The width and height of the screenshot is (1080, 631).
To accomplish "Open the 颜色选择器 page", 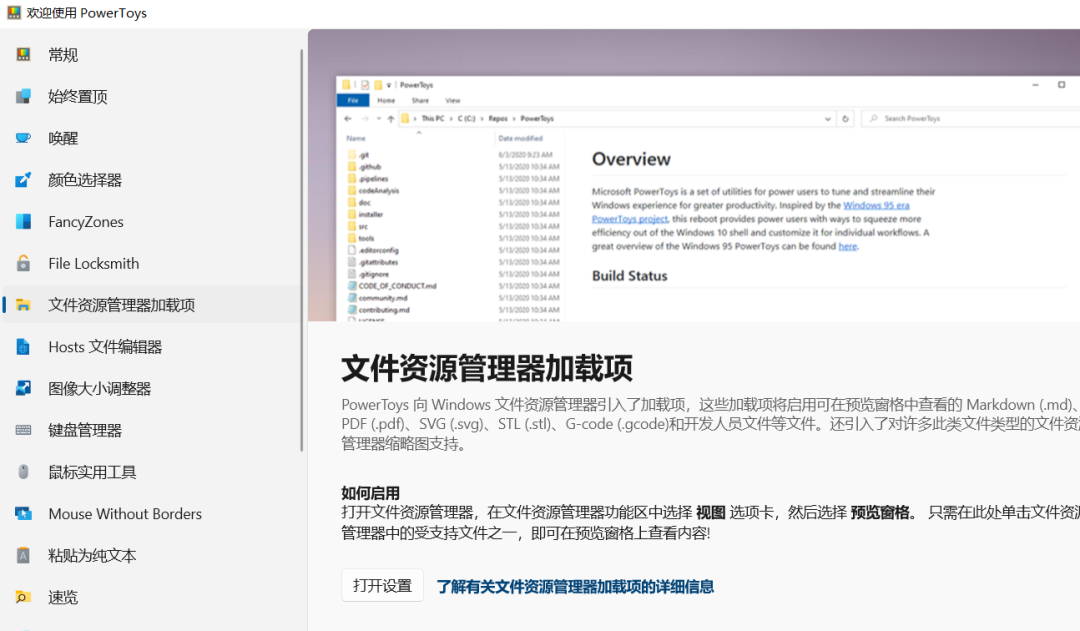I will point(151,180).
